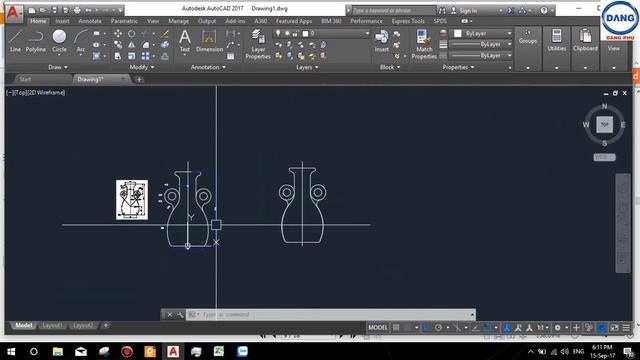Switch to the Manage ribbon tab

coord(178,21)
